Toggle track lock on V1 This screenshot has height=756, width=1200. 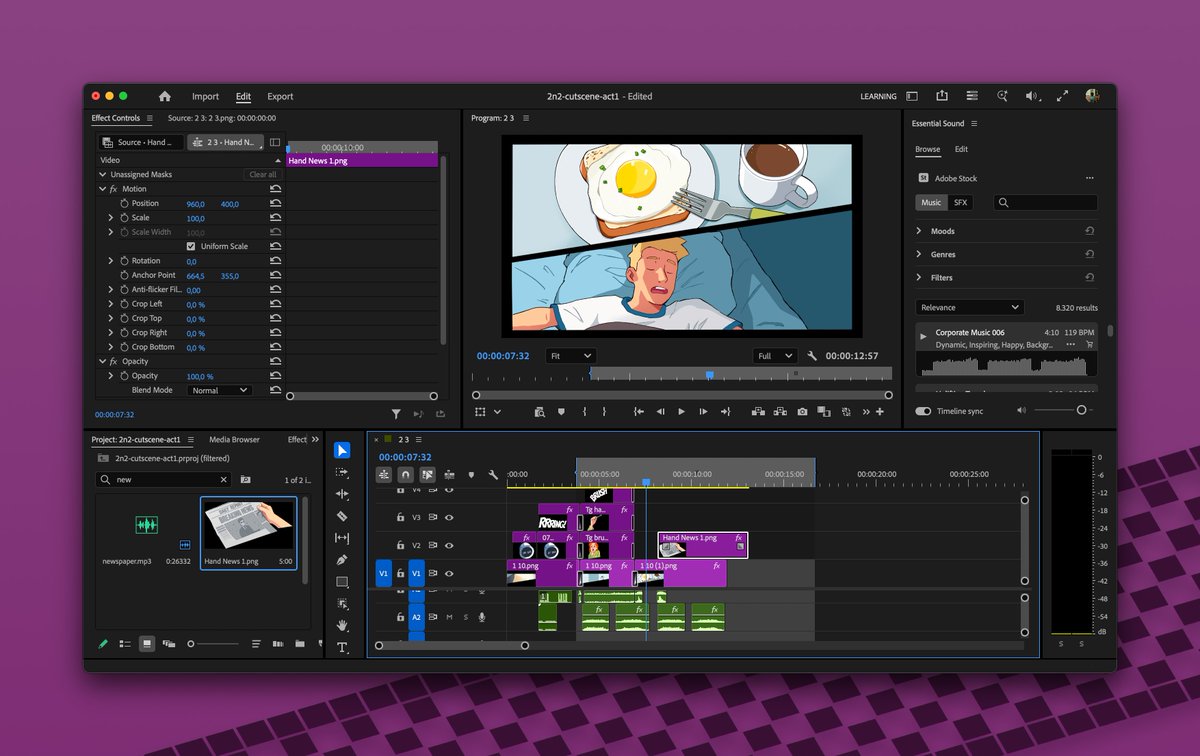[x=400, y=574]
